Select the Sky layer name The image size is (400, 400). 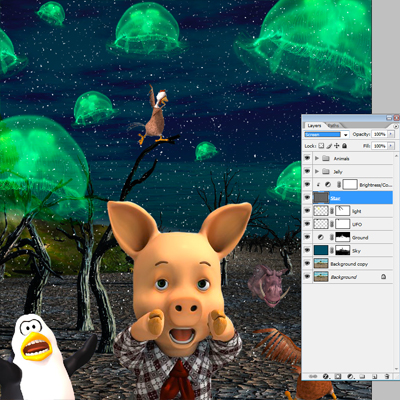[356, 251]
